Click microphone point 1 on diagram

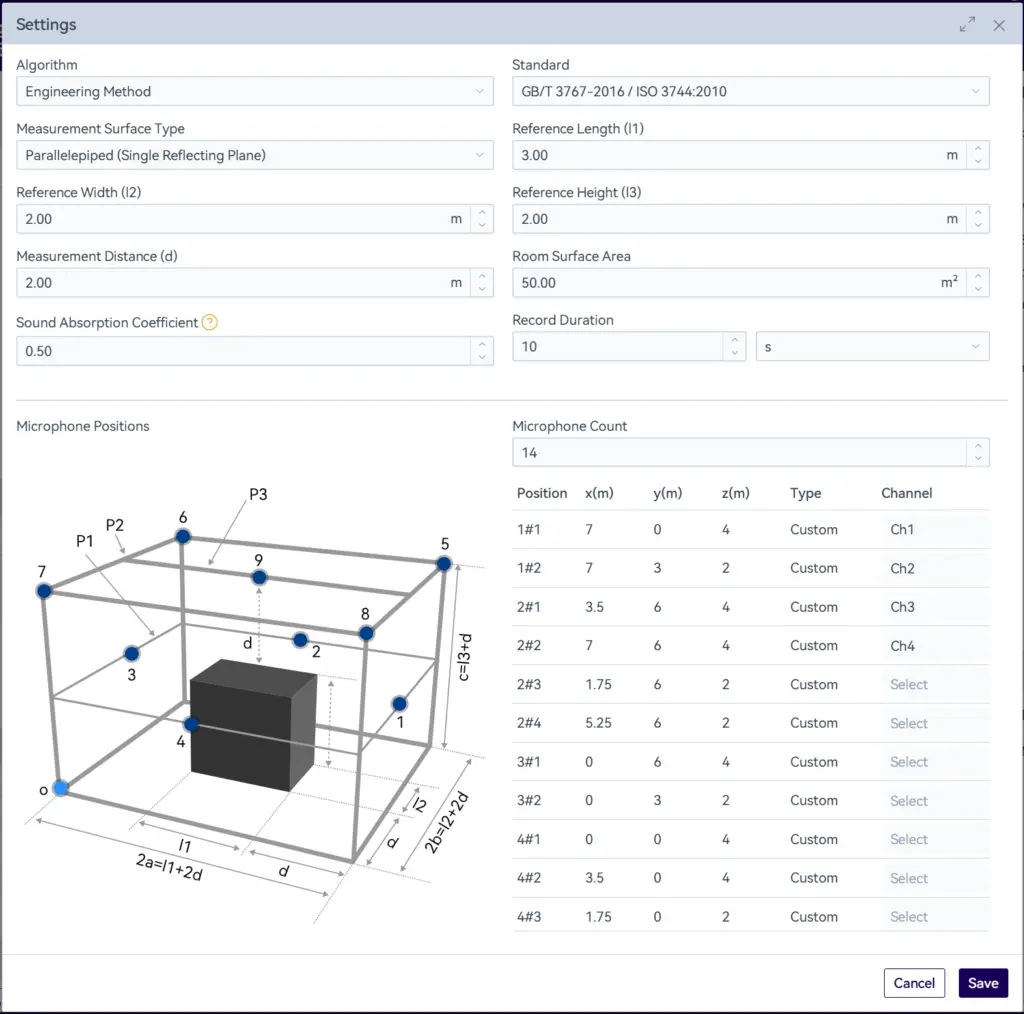(399, 703)
